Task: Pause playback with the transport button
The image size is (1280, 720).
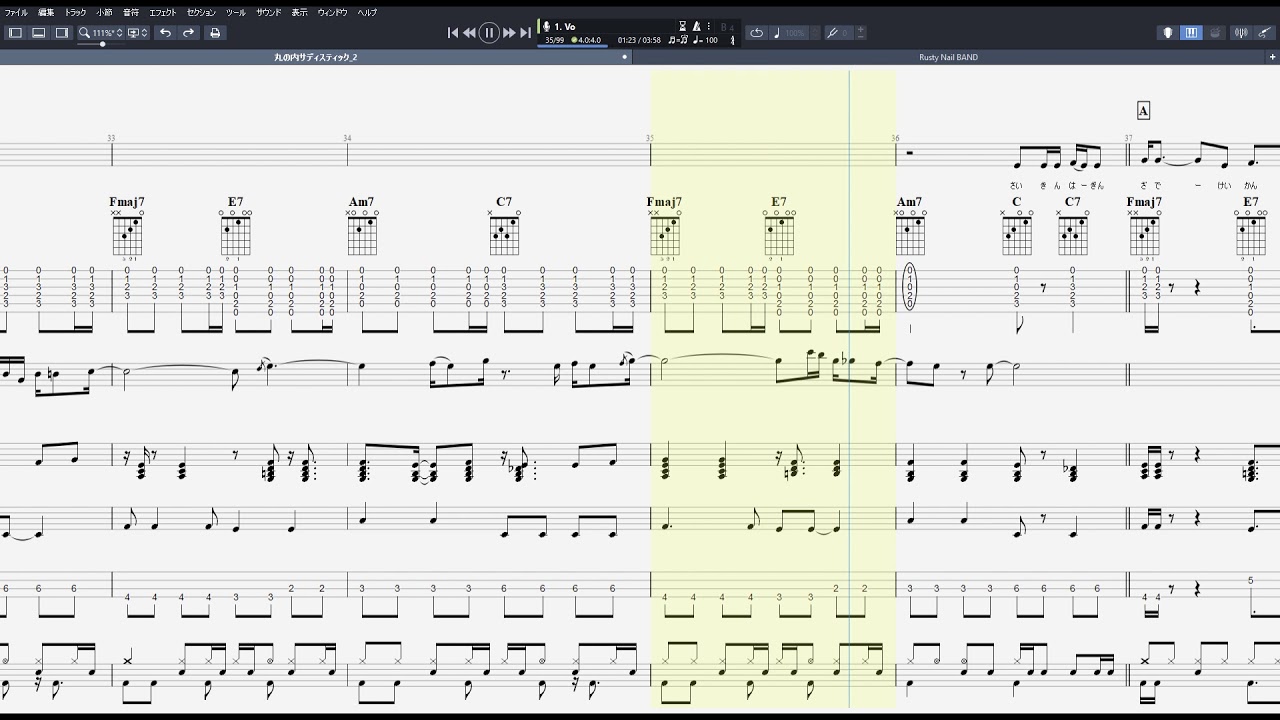Action: pyautogui.click(x=489, y=33)
